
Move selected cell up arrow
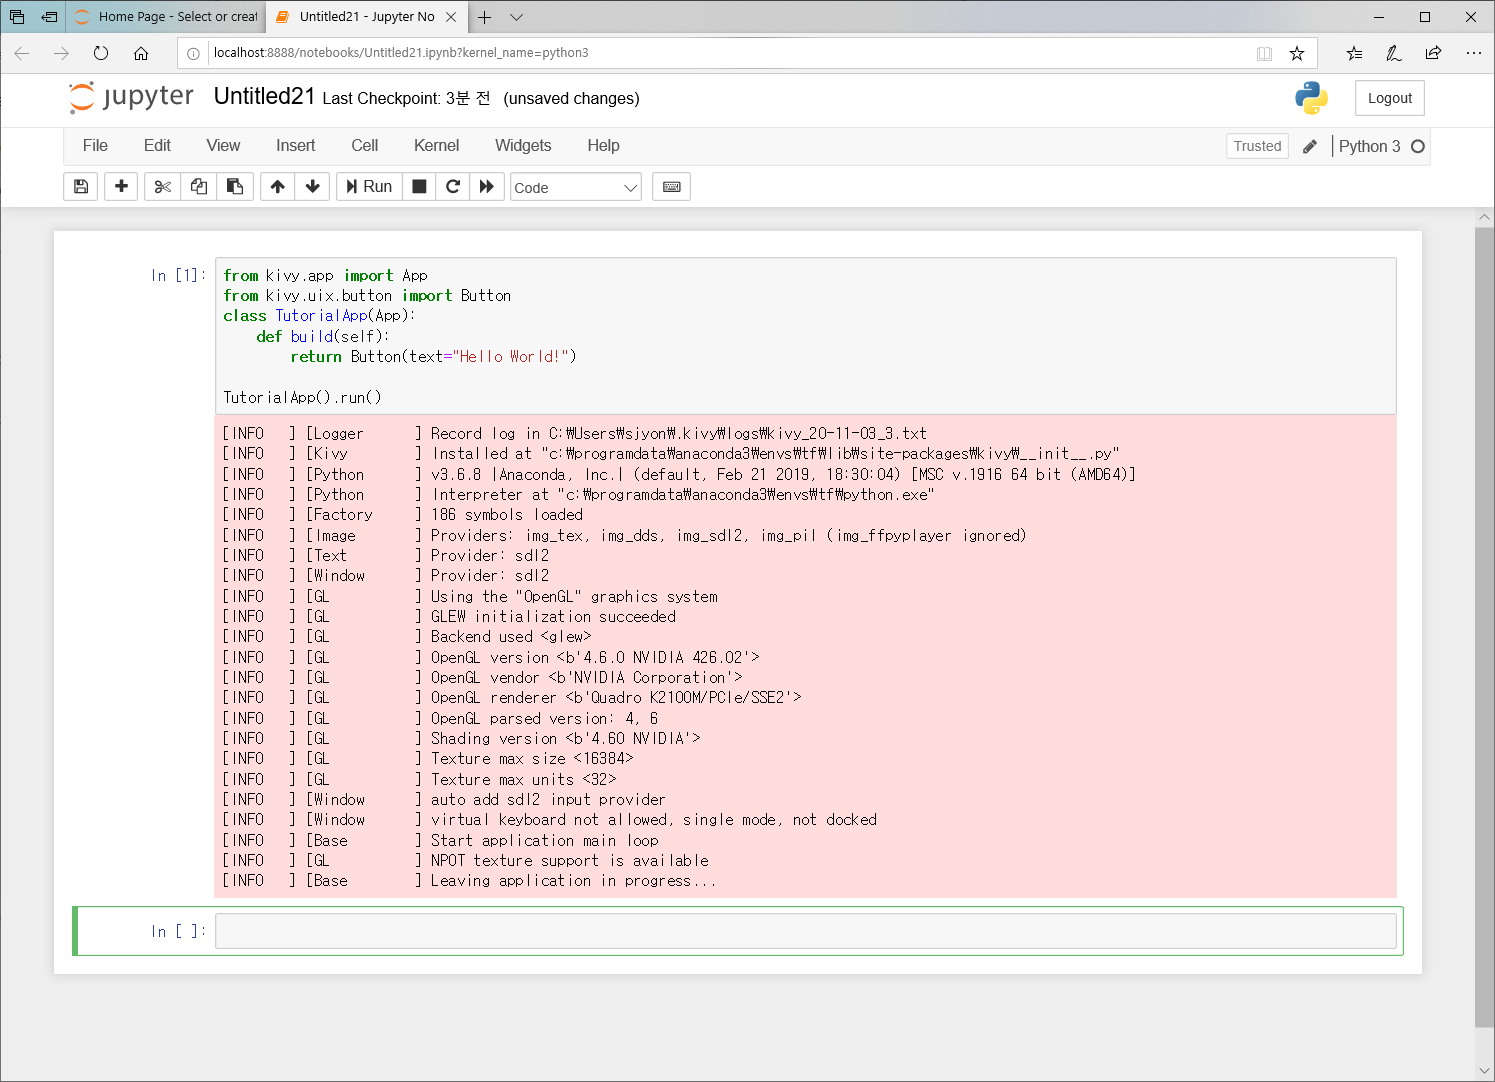tap(278, 187)
